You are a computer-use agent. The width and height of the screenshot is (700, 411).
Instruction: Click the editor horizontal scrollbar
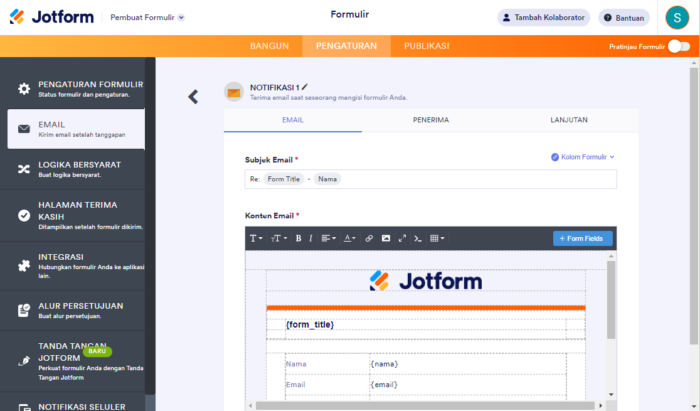(x=425, y=406)
